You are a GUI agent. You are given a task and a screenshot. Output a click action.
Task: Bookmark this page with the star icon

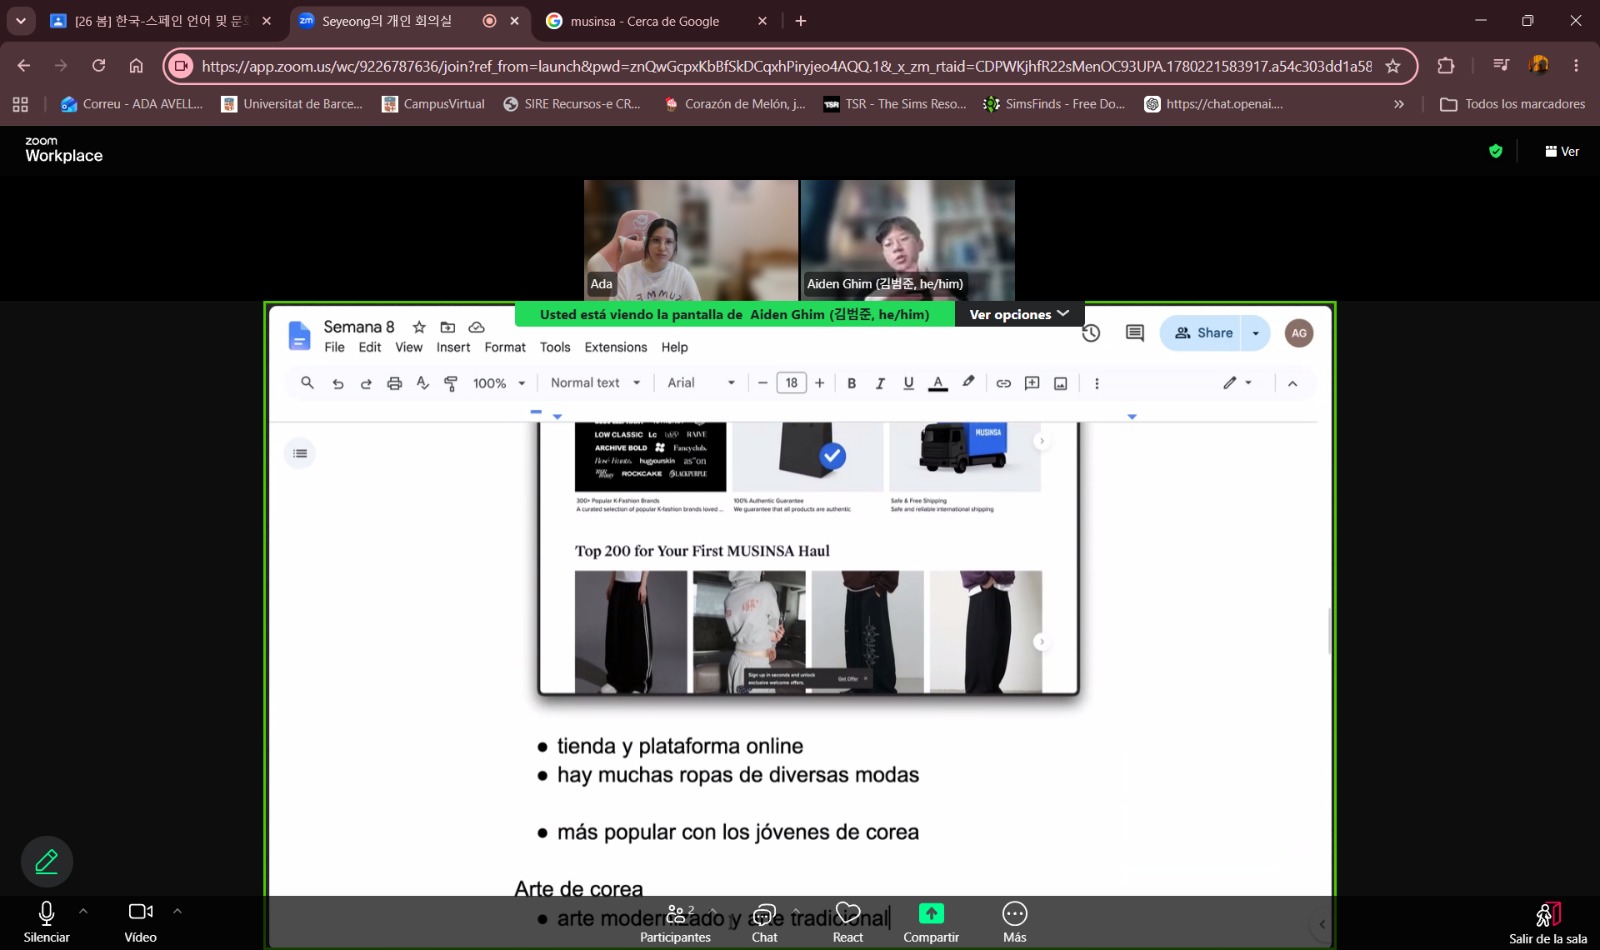(x=1393, y=66)
